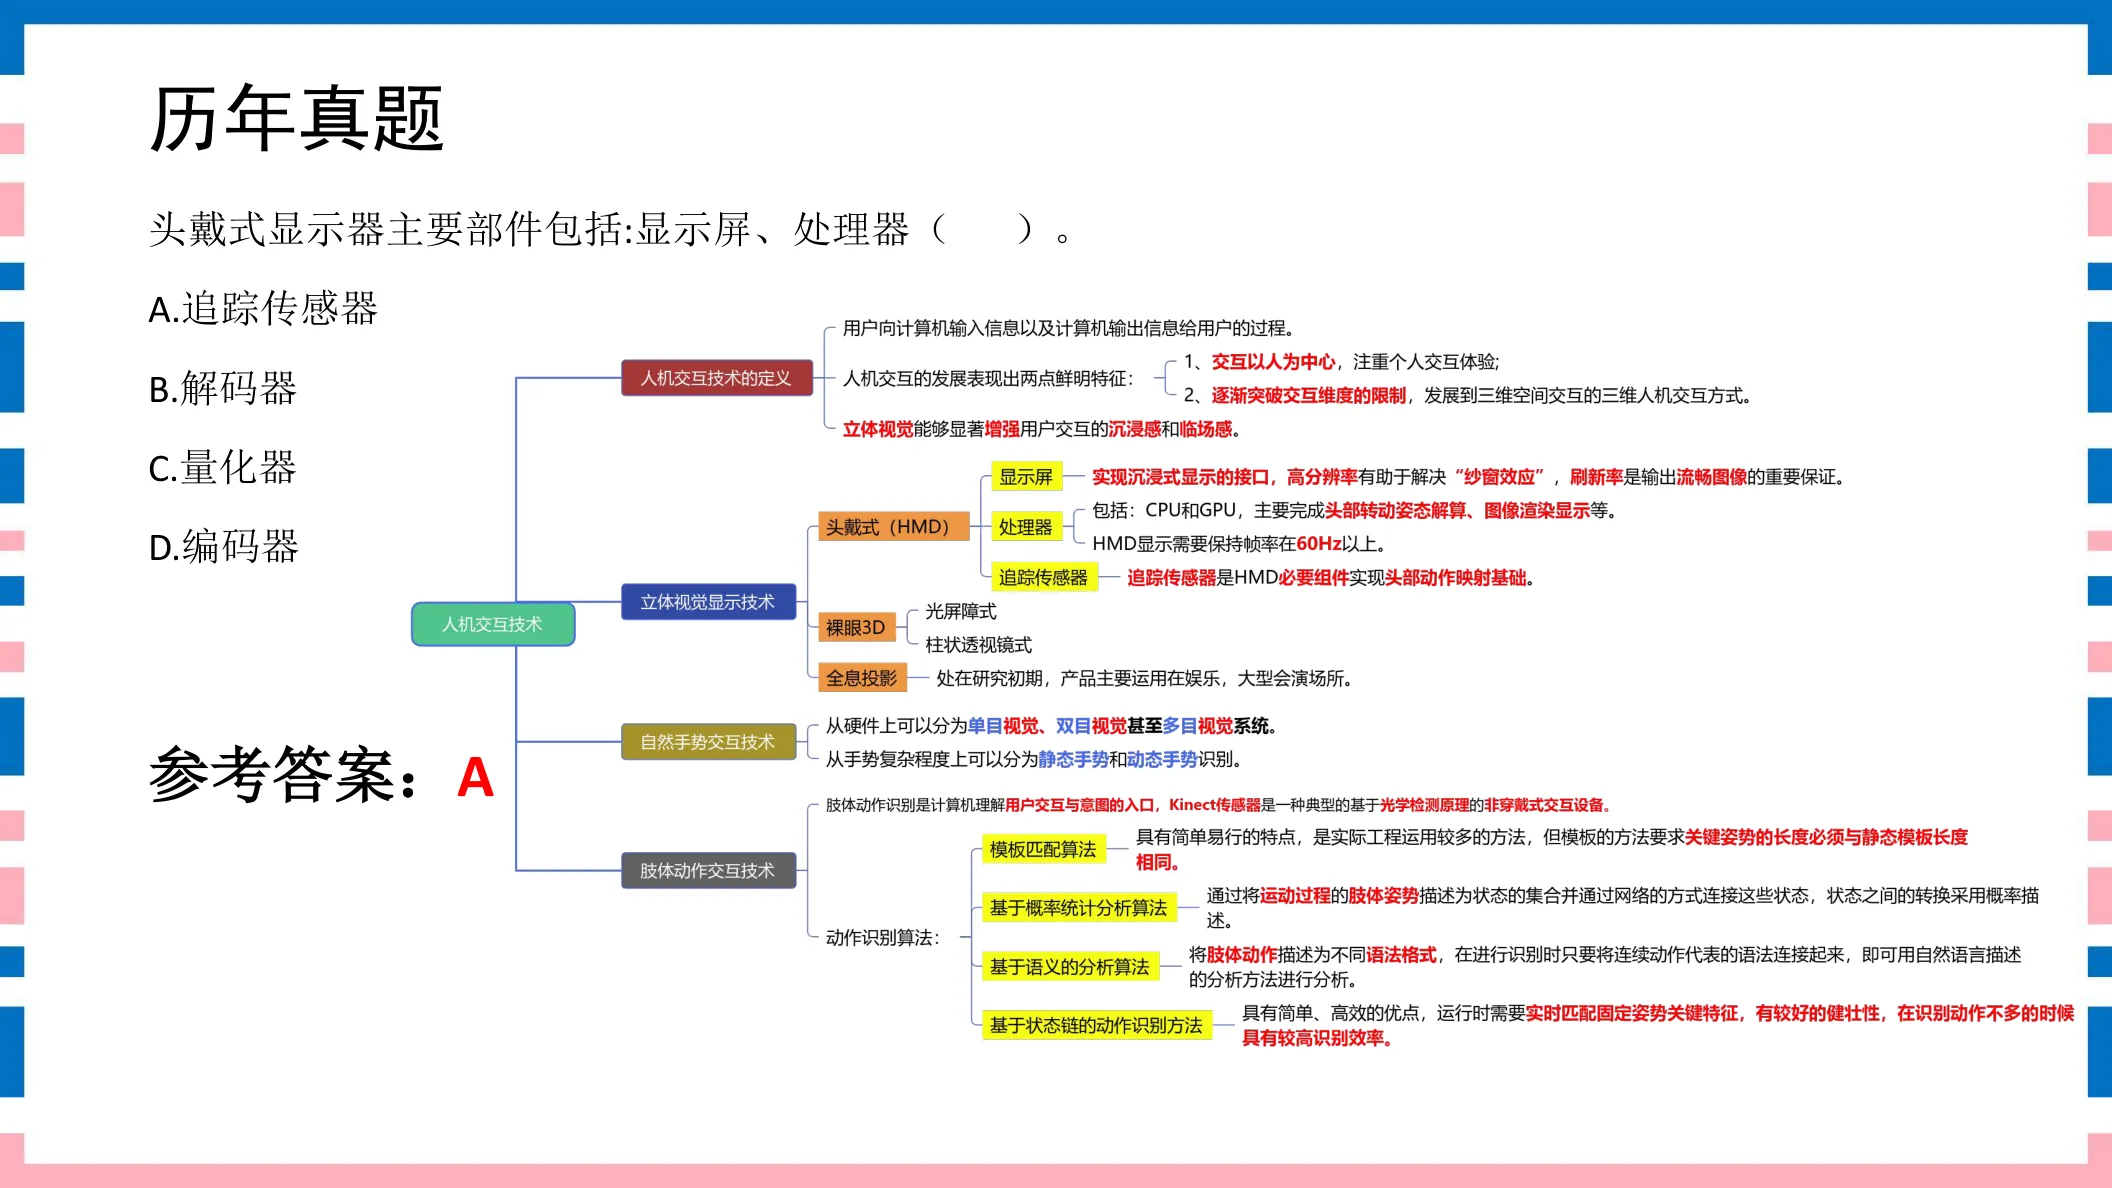2112x1188 pixels.
Task: Click the line 肢体动作识别是计算机理解用户交互
Action: point(1218,805)
